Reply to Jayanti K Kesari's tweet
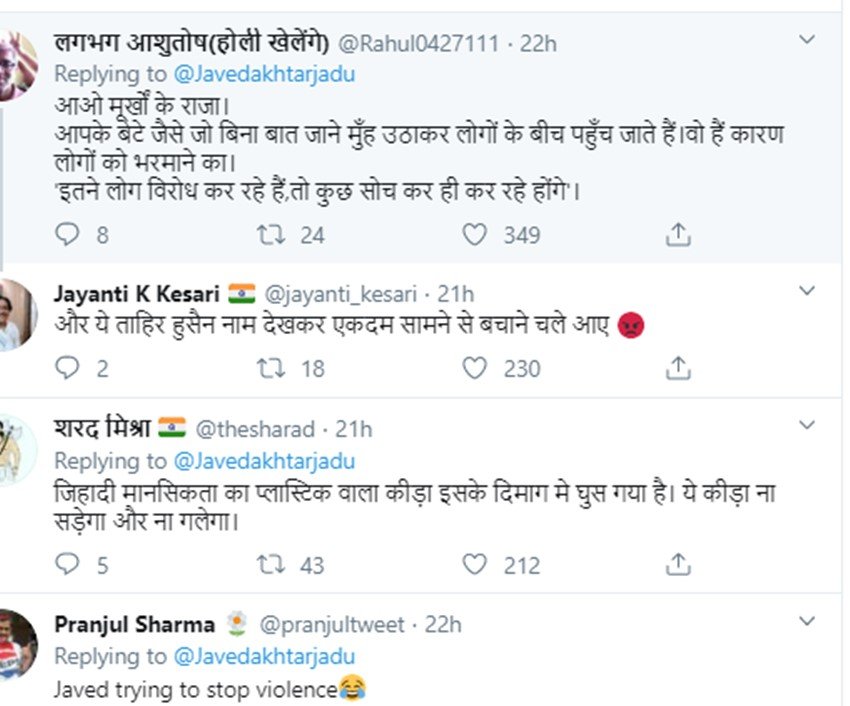Image resolution: width=850 pixels, height=706 pixels. pyautogui.click(x=67, y=369)
